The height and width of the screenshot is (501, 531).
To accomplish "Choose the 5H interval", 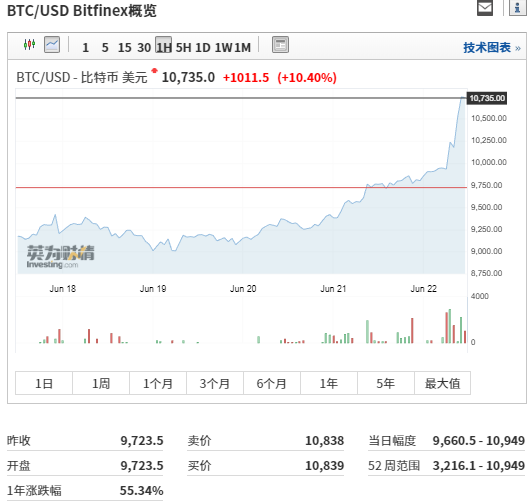I will point(183,47).
